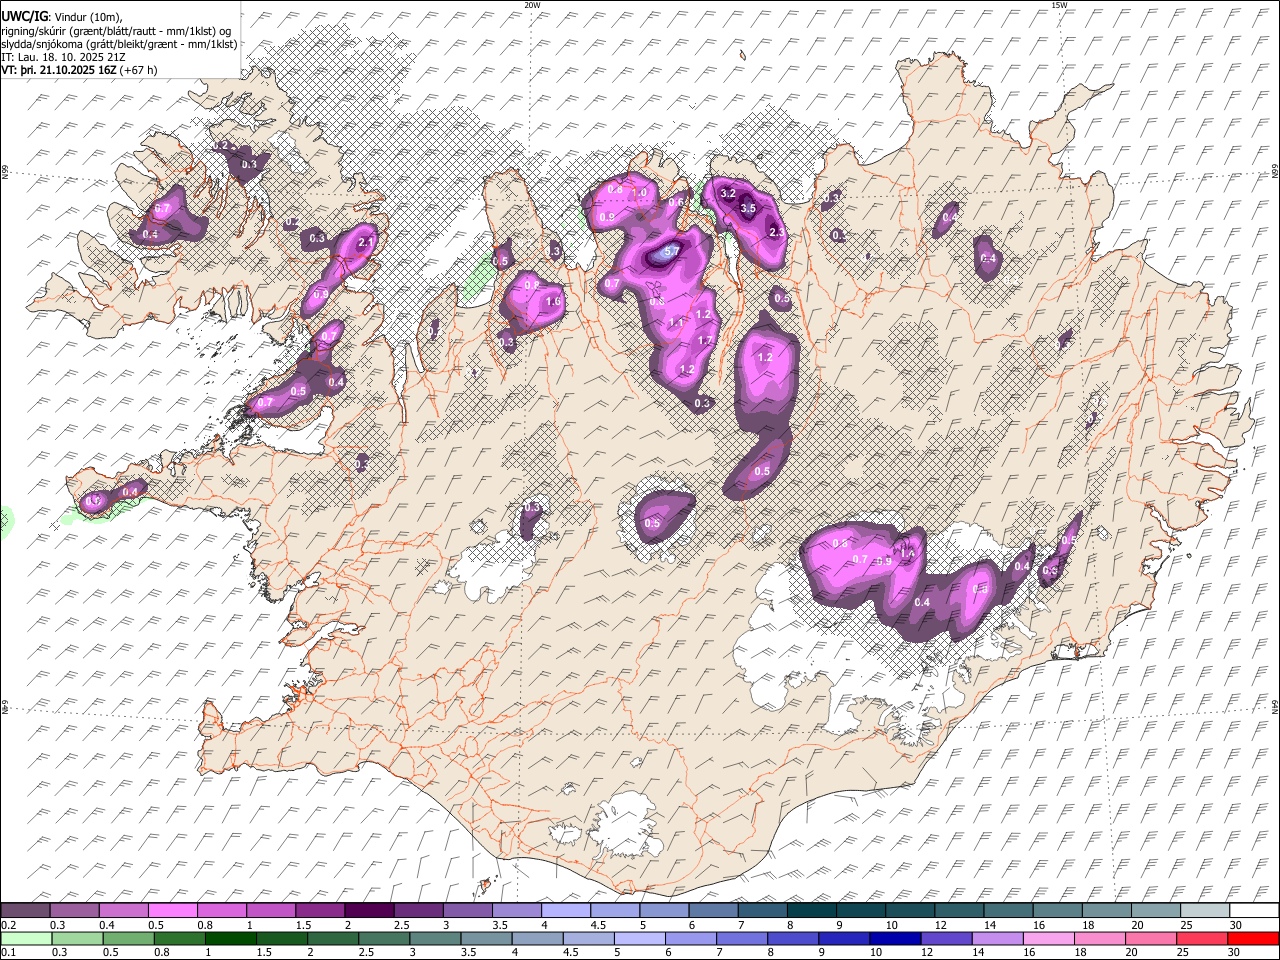Click the 20W longitude label

click(532, 5)
